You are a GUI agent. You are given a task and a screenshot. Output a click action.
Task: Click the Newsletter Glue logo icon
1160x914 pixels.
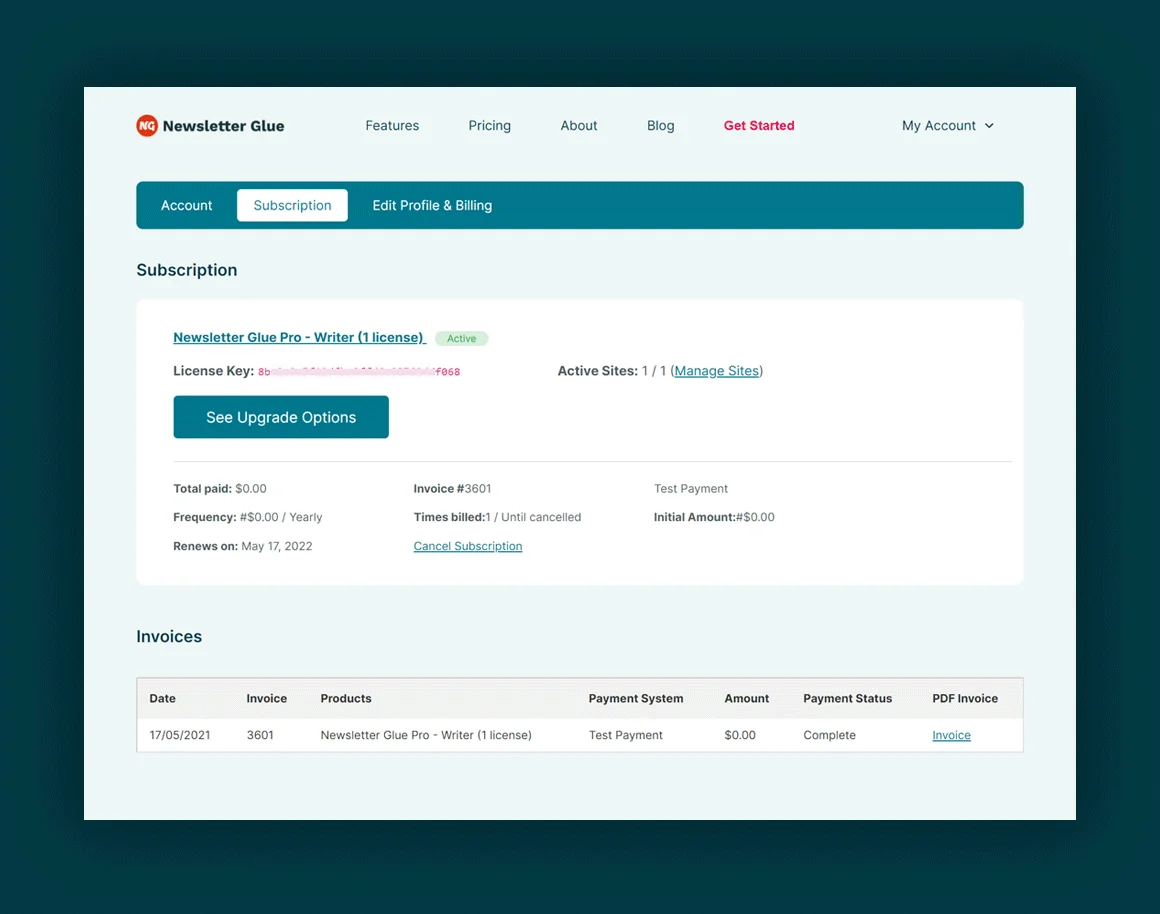(147, 126)
